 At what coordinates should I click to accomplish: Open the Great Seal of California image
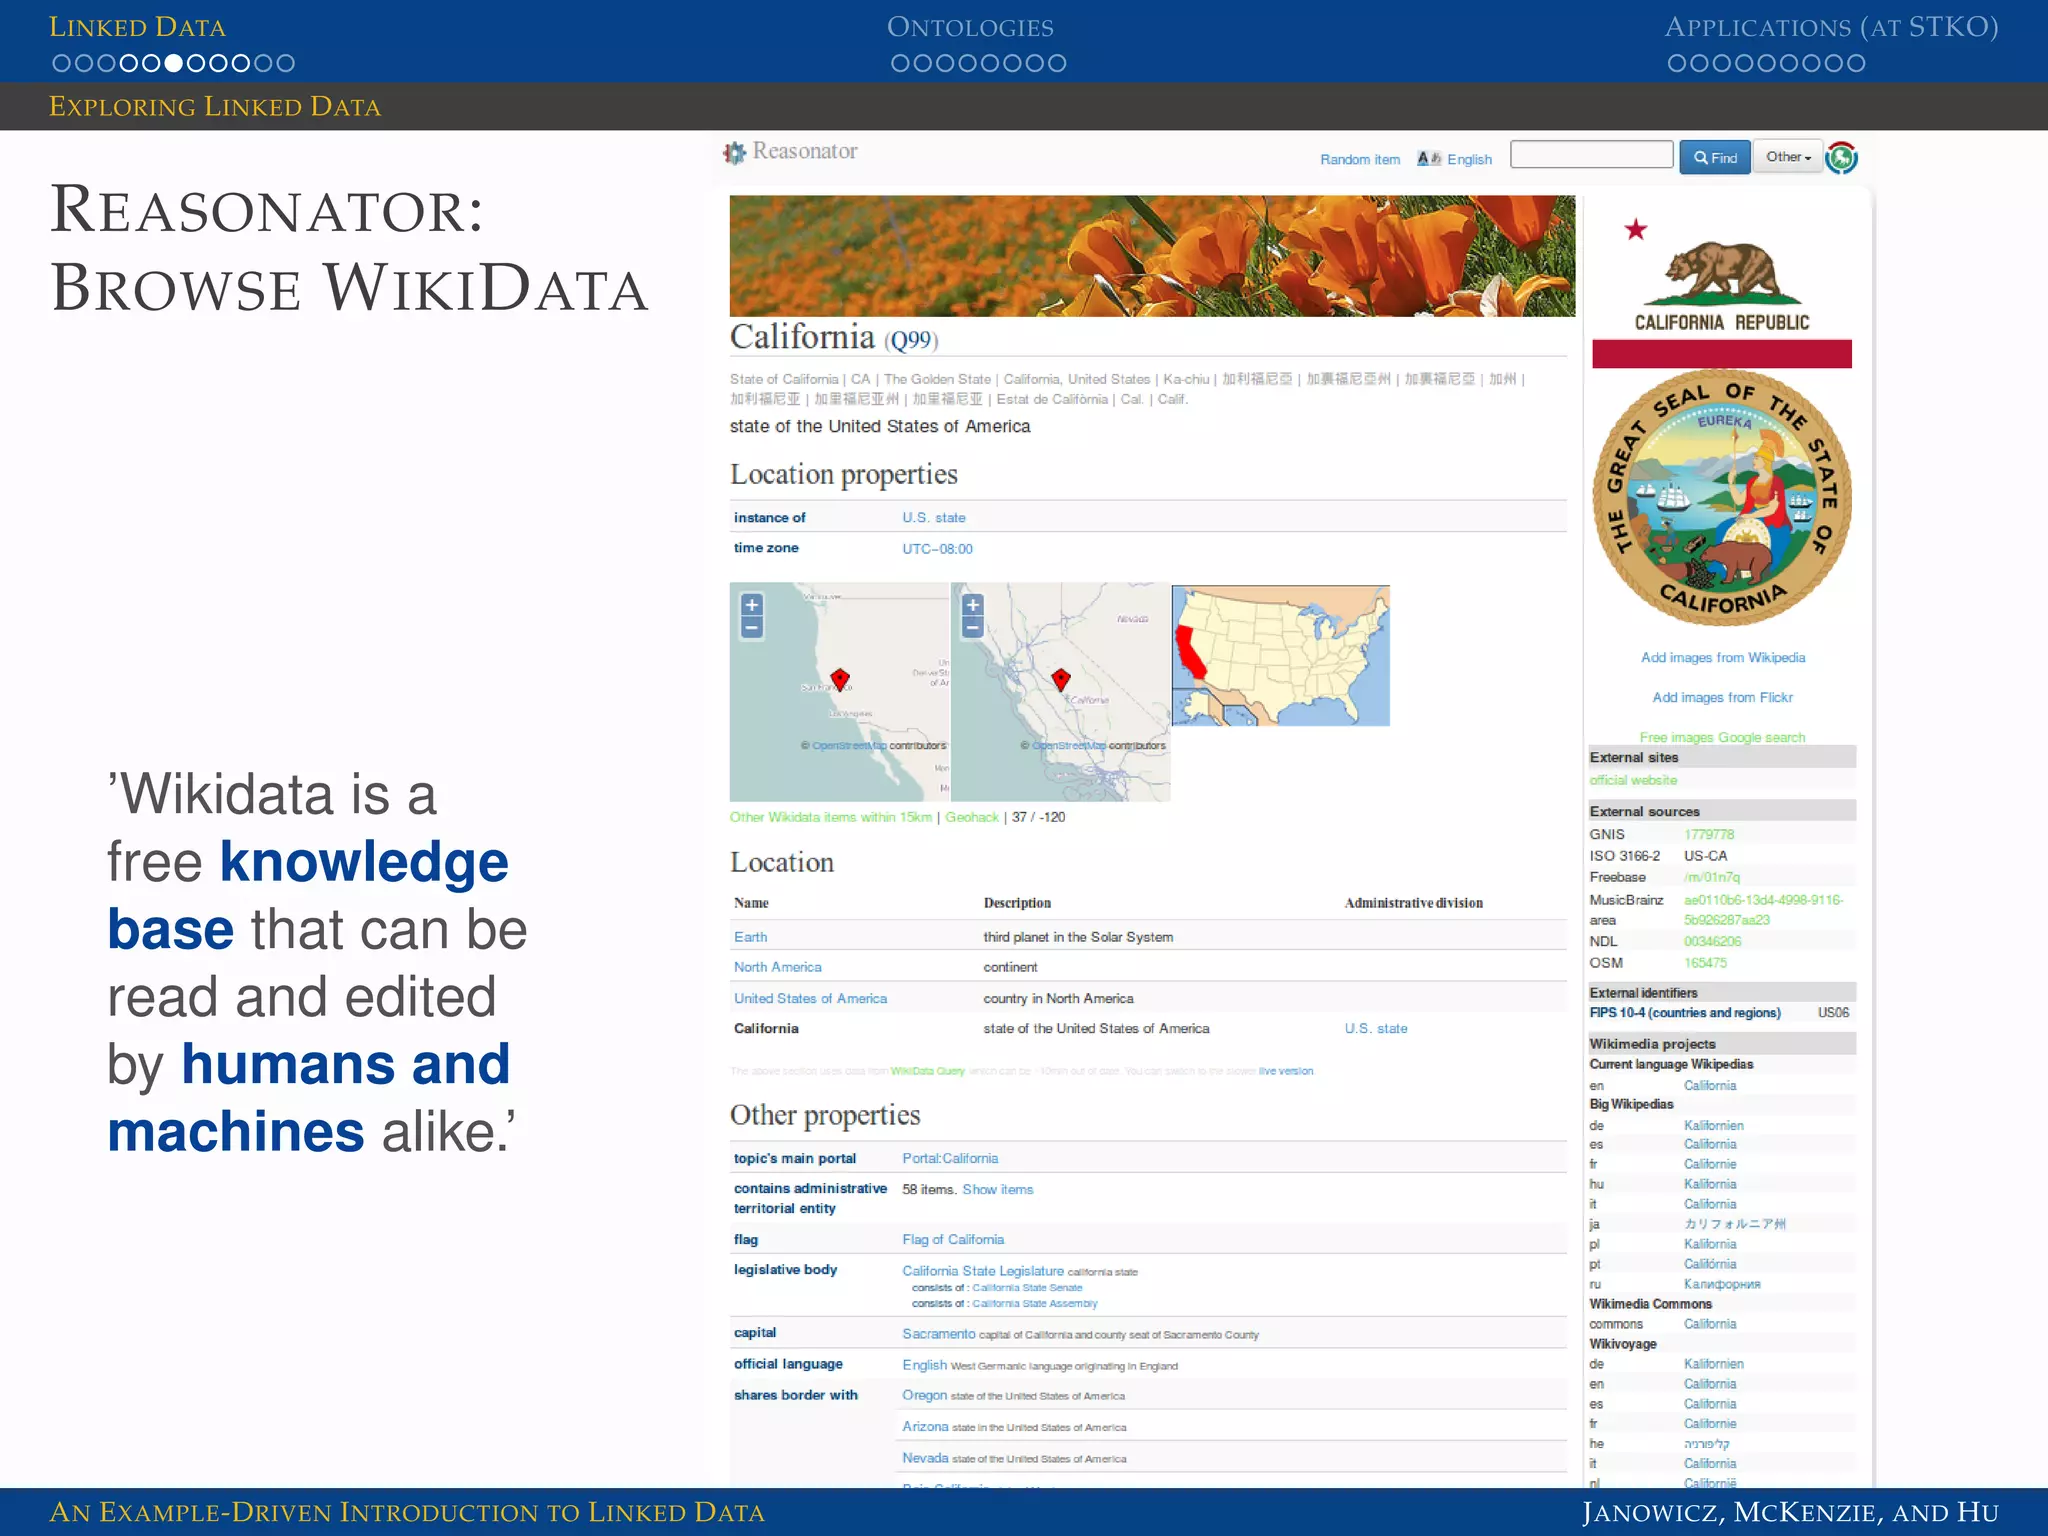pos(1722,499)
